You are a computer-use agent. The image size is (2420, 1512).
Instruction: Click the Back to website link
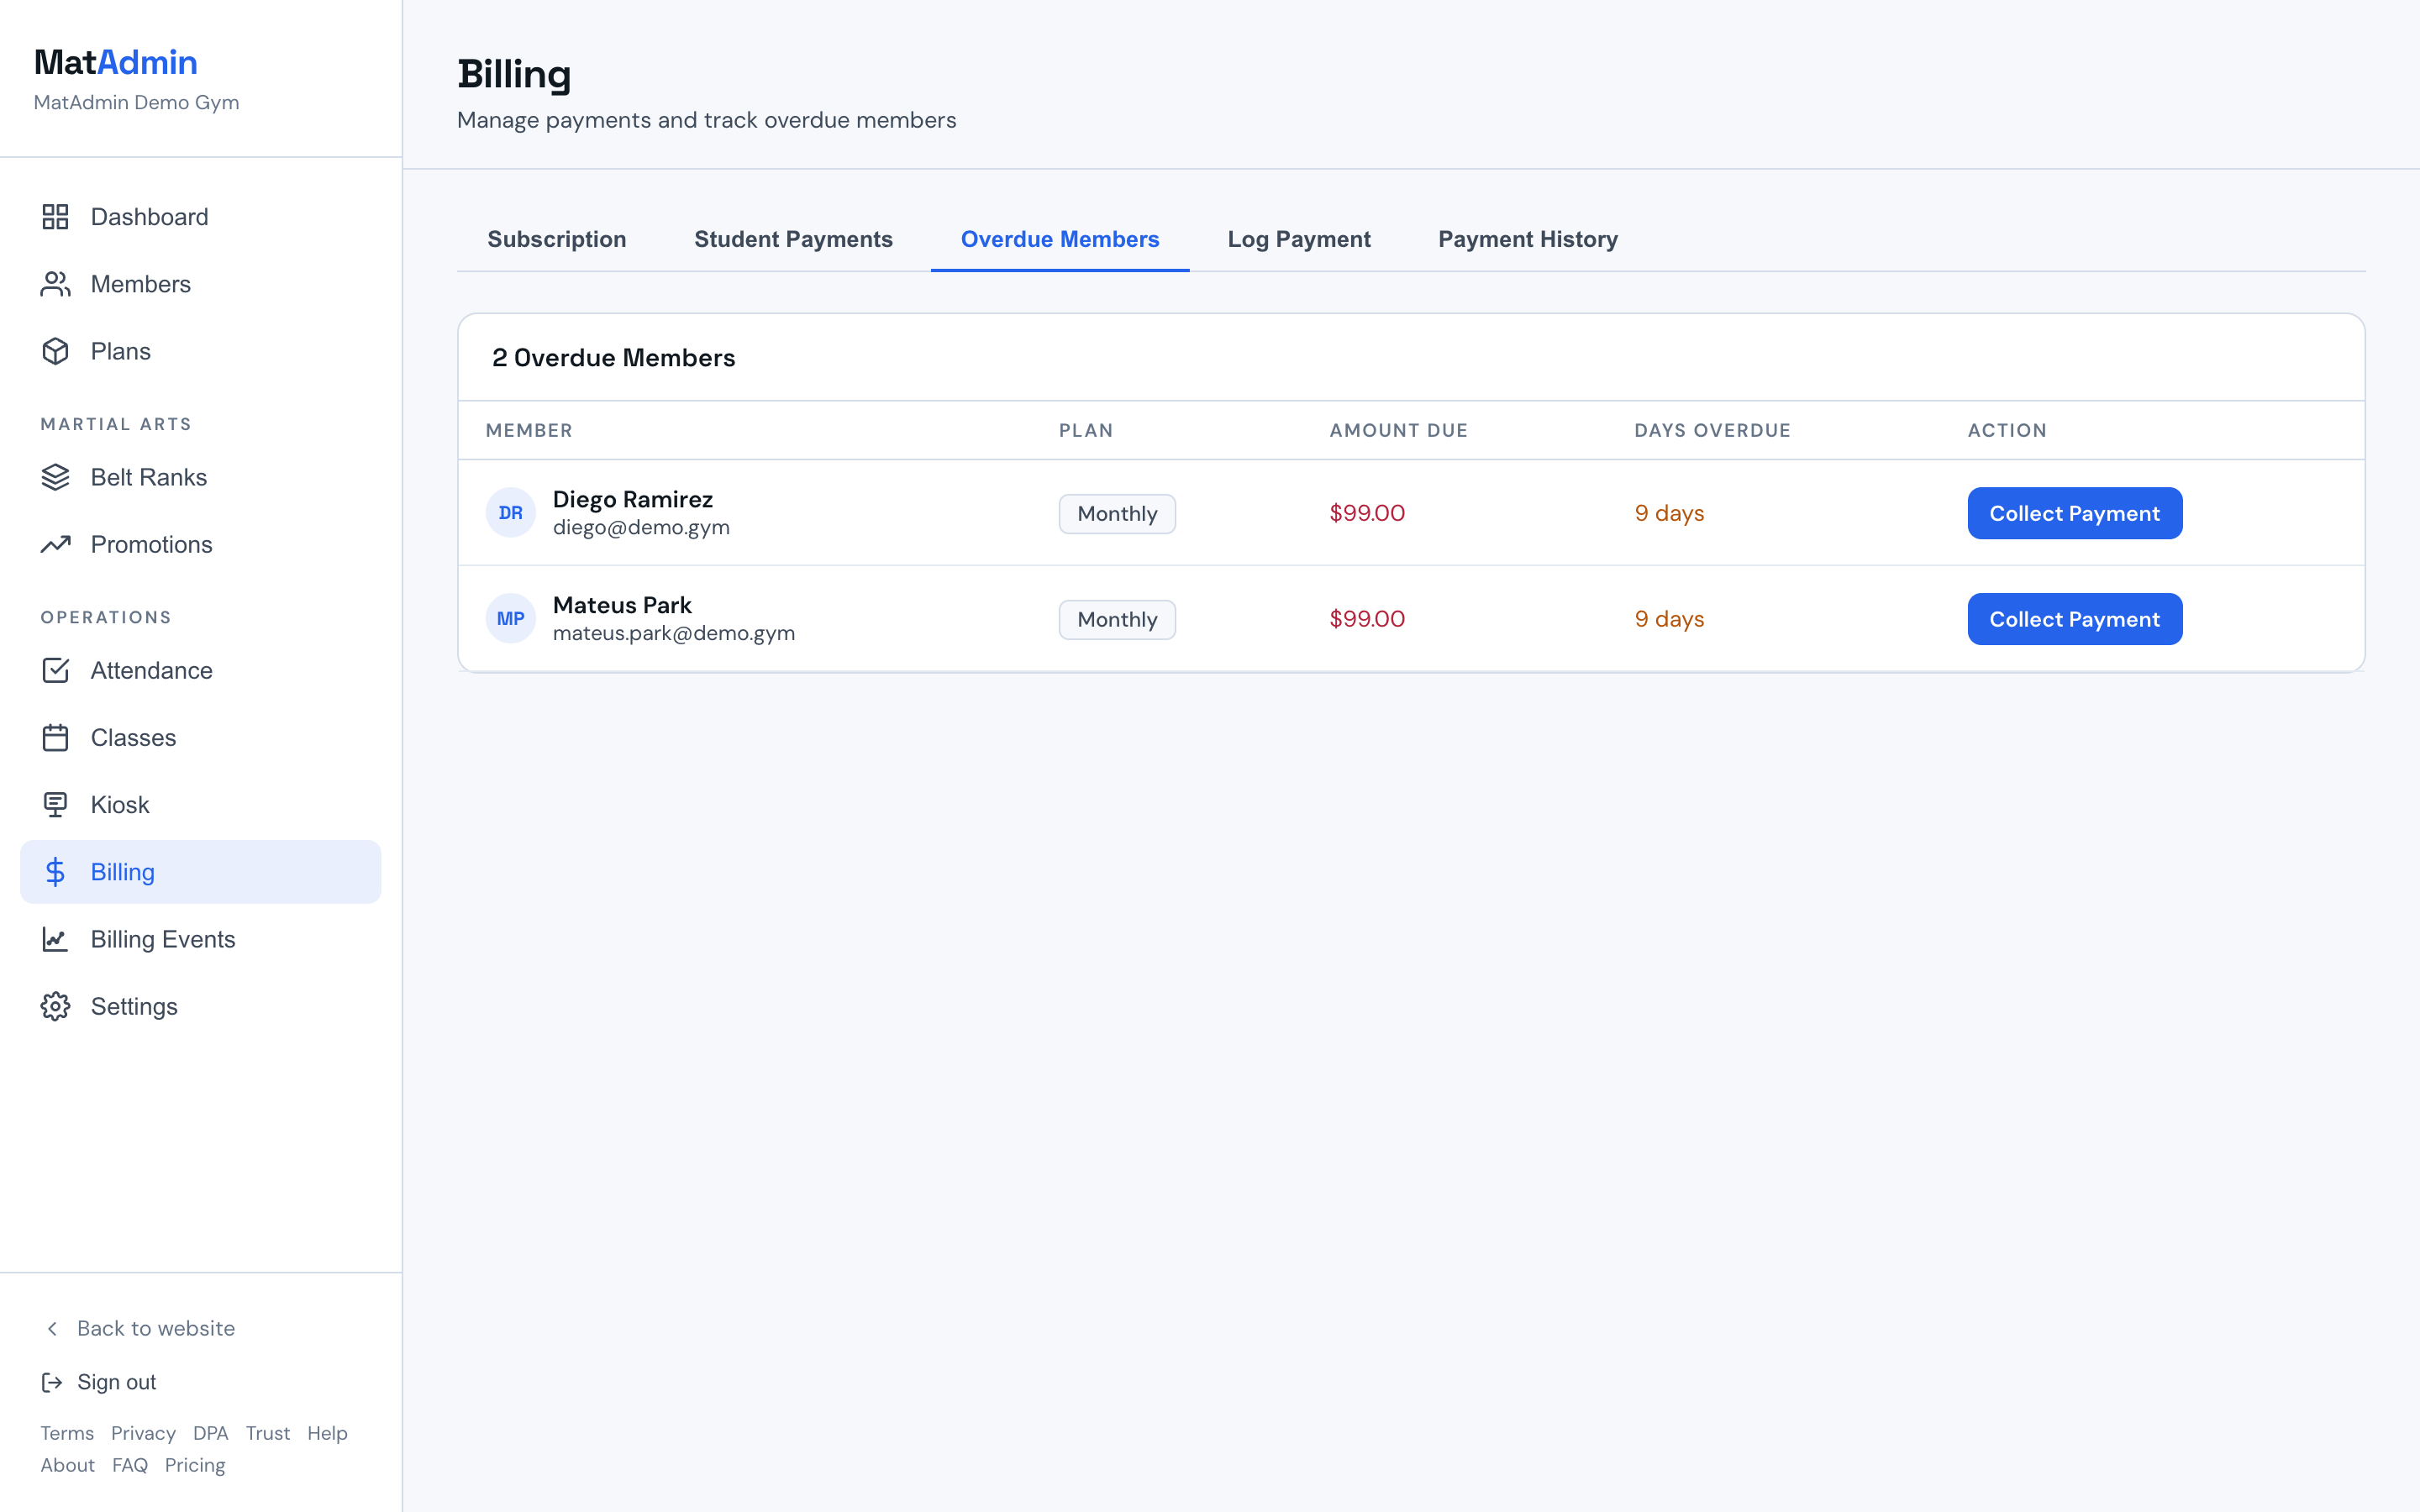pyautogui.click(x=138, y=1328)
